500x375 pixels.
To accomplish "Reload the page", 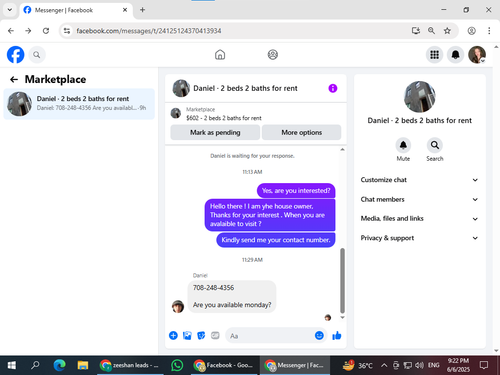I will (46, 31).
